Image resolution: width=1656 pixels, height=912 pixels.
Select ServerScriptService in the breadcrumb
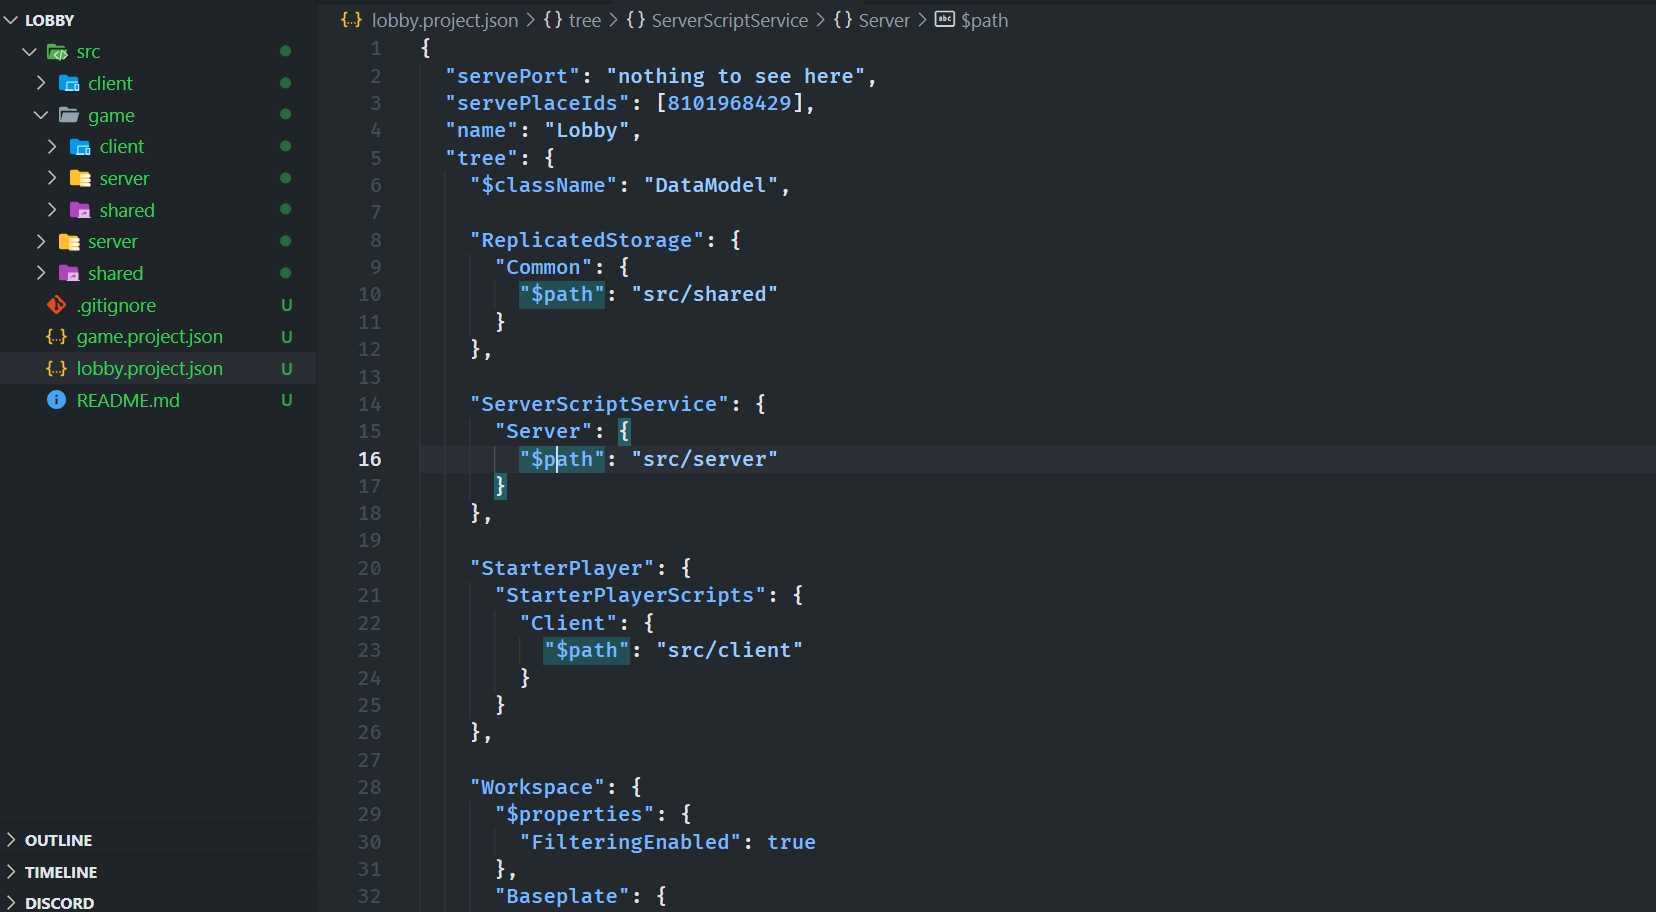pyautogui.click(x=729, y=19)
